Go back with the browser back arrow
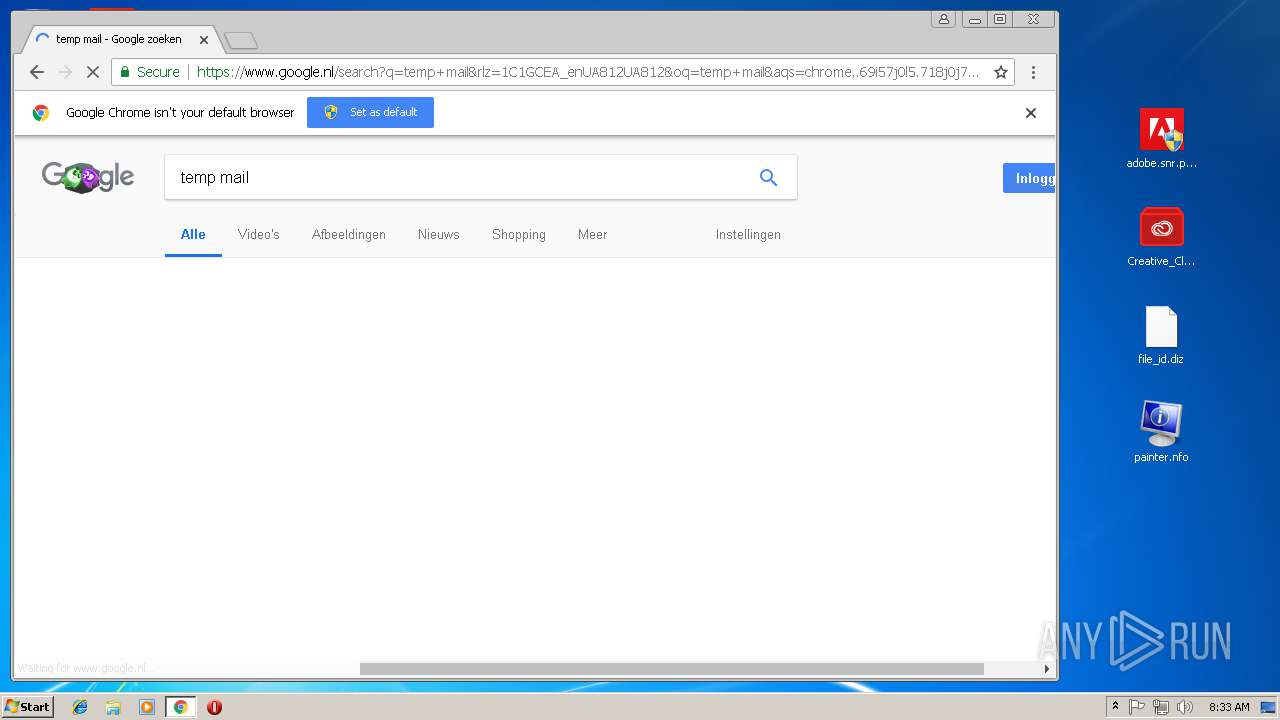The width and height of the screenshot is (1280, 720). 37,72
